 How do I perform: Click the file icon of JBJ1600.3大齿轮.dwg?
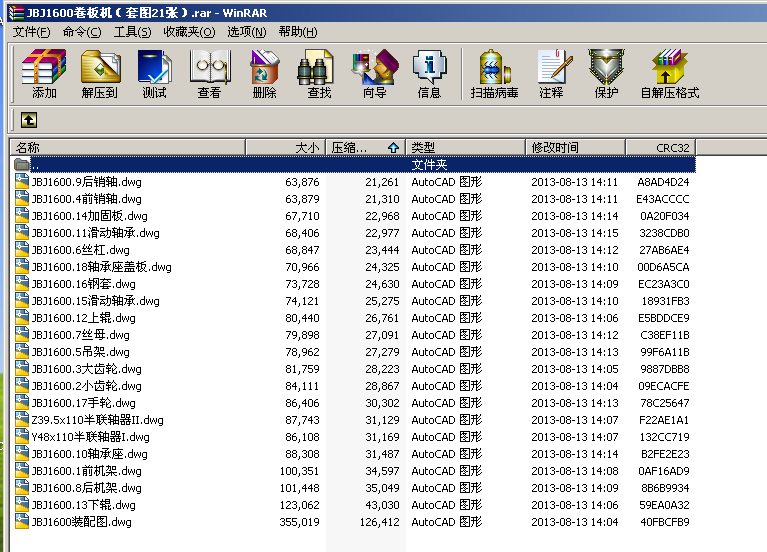coord(22,368)
